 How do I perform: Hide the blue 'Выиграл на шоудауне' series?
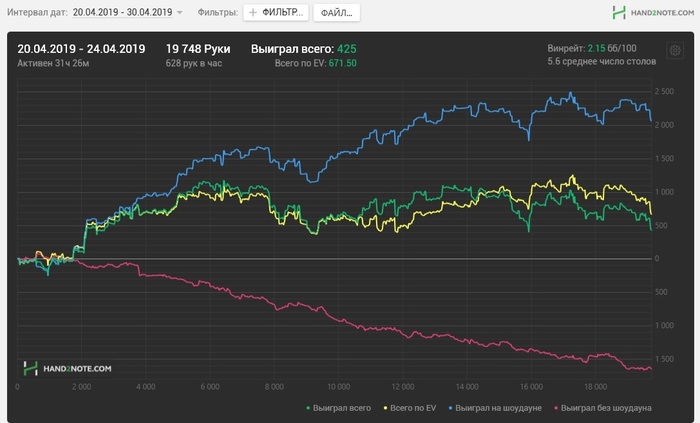coord(503,408)
